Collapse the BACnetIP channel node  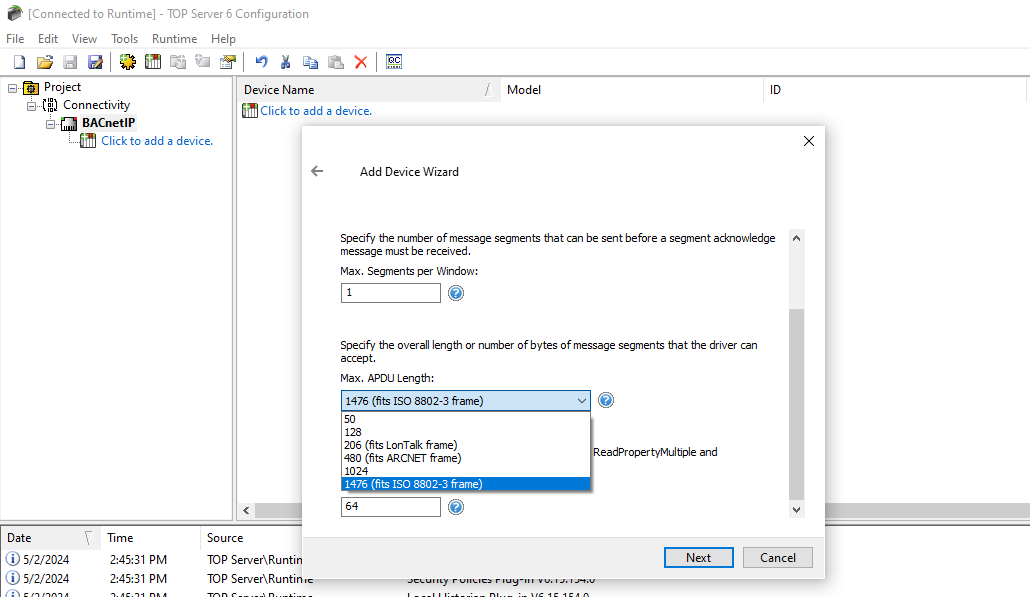[x=50, y=122]
